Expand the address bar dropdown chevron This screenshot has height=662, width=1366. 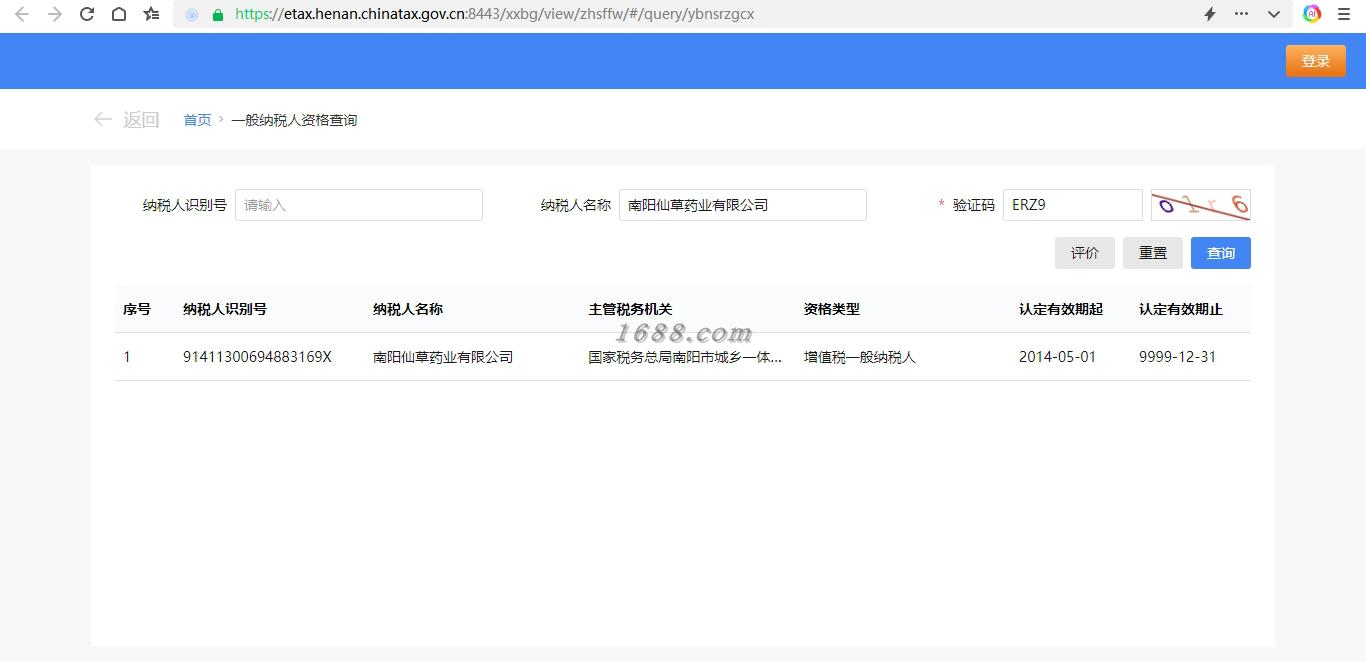click(x=1274, y=14)
